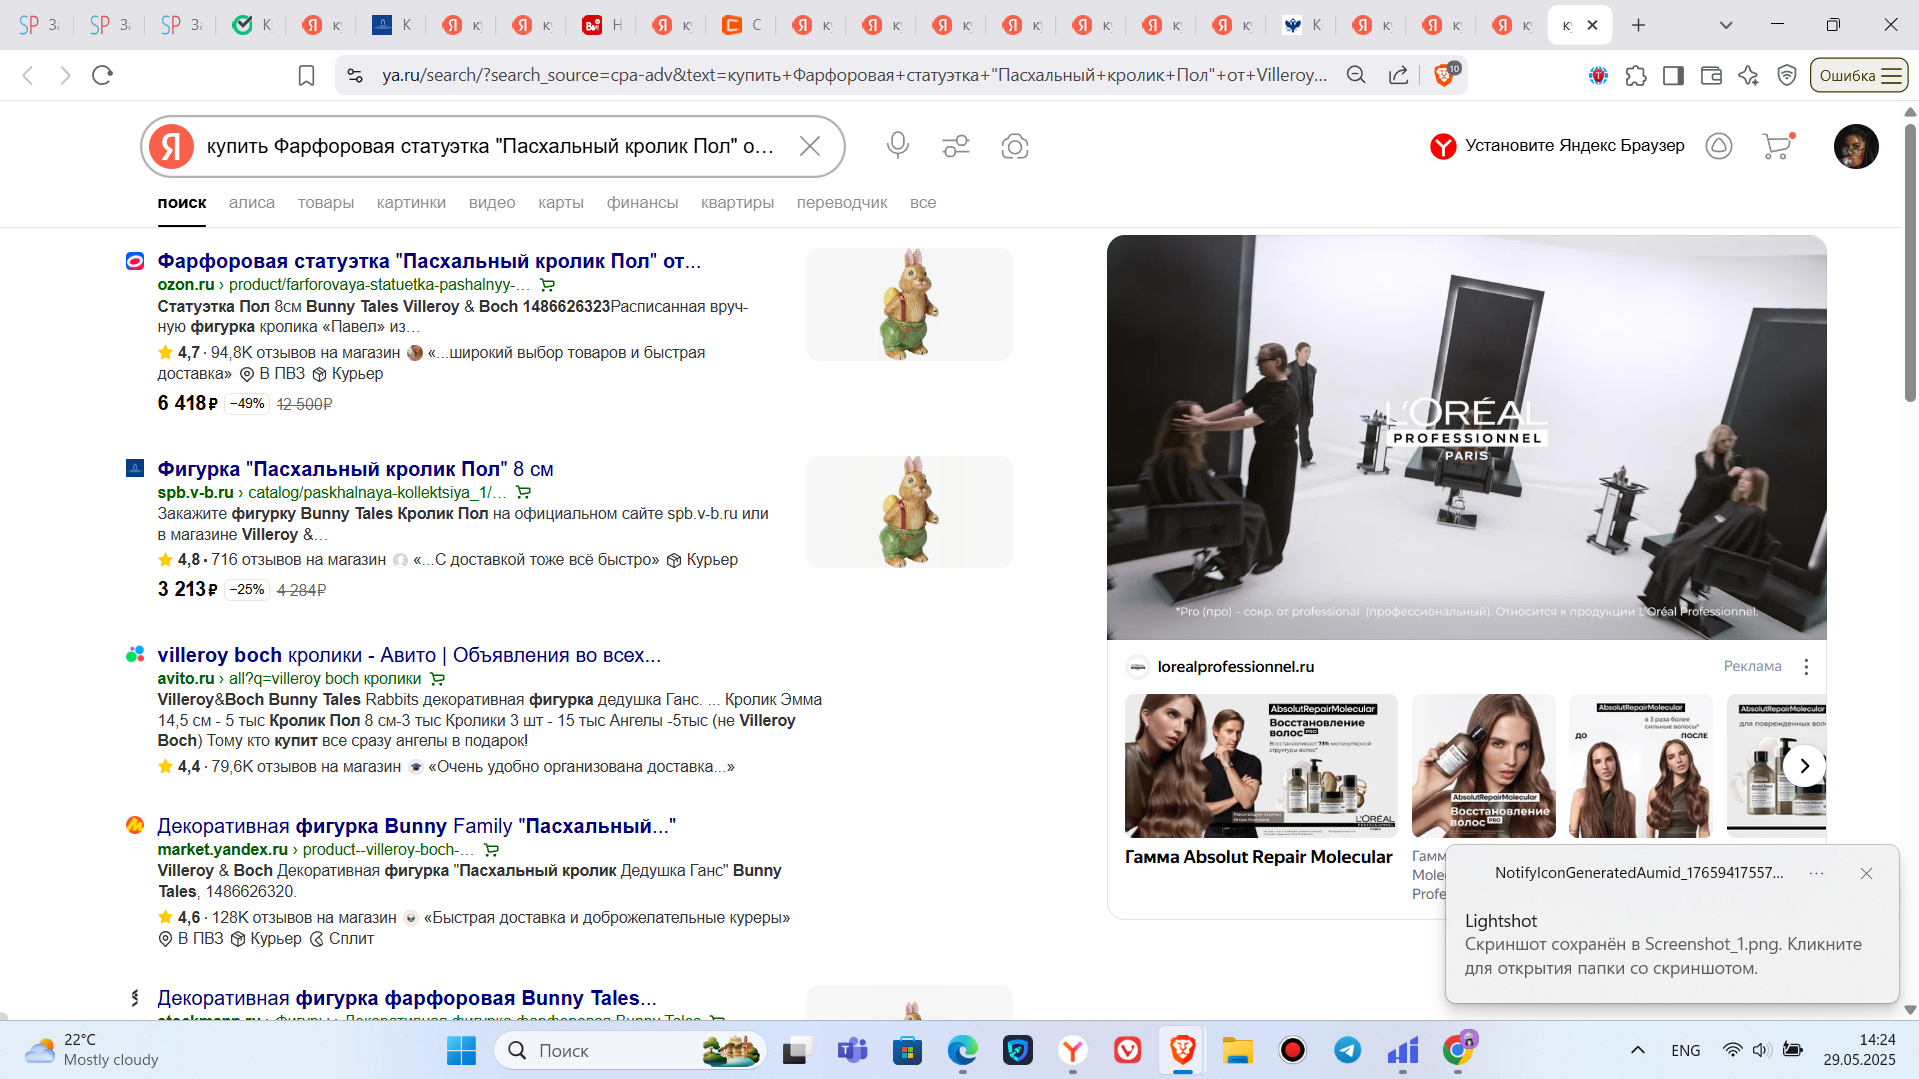Expand the tab search dropdown
Viewport: 1919px width, 1079px height.
(x=1726, y=25)
